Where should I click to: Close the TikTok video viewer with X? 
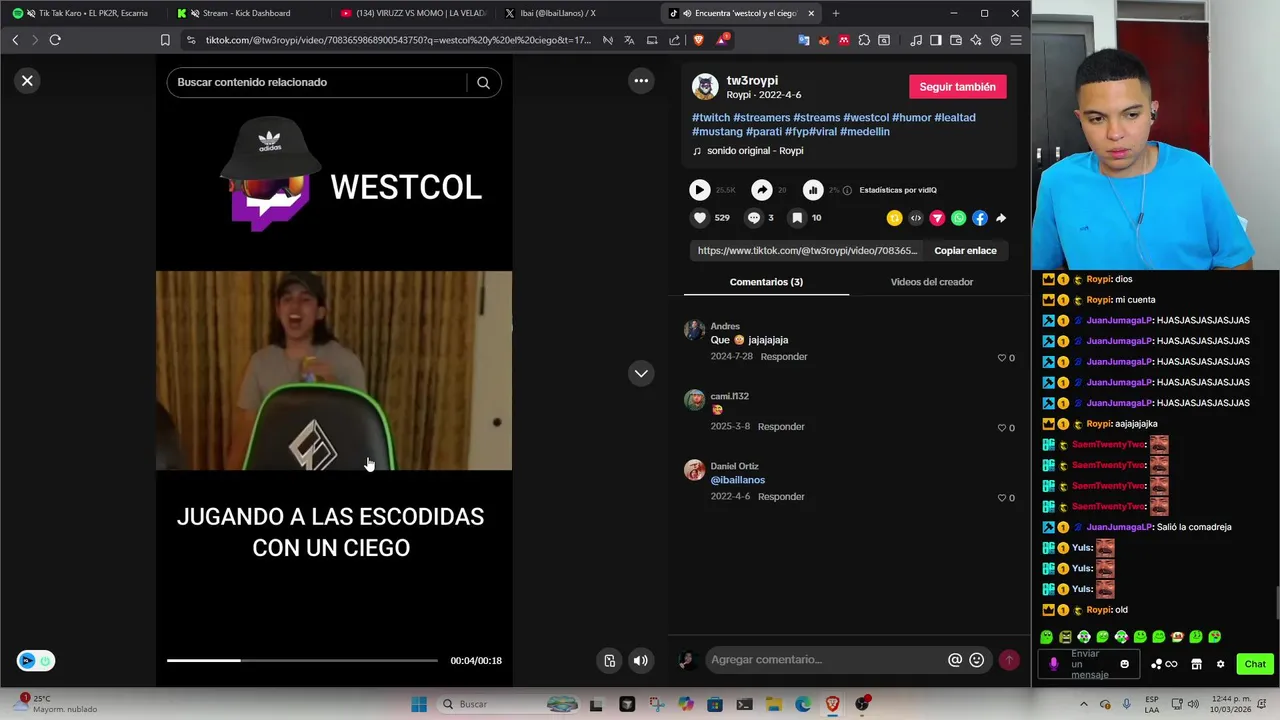click(28, 81)
